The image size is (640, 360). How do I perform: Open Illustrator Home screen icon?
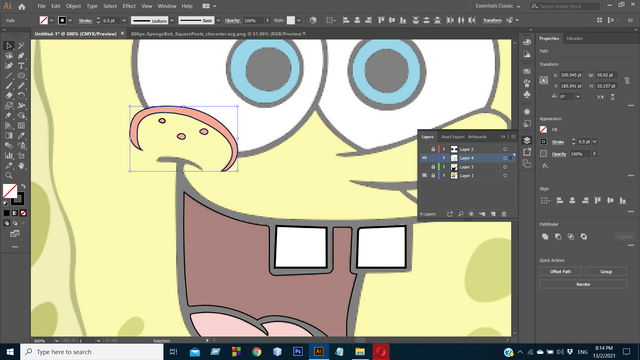pyautogui.click(x=22, y=6)
